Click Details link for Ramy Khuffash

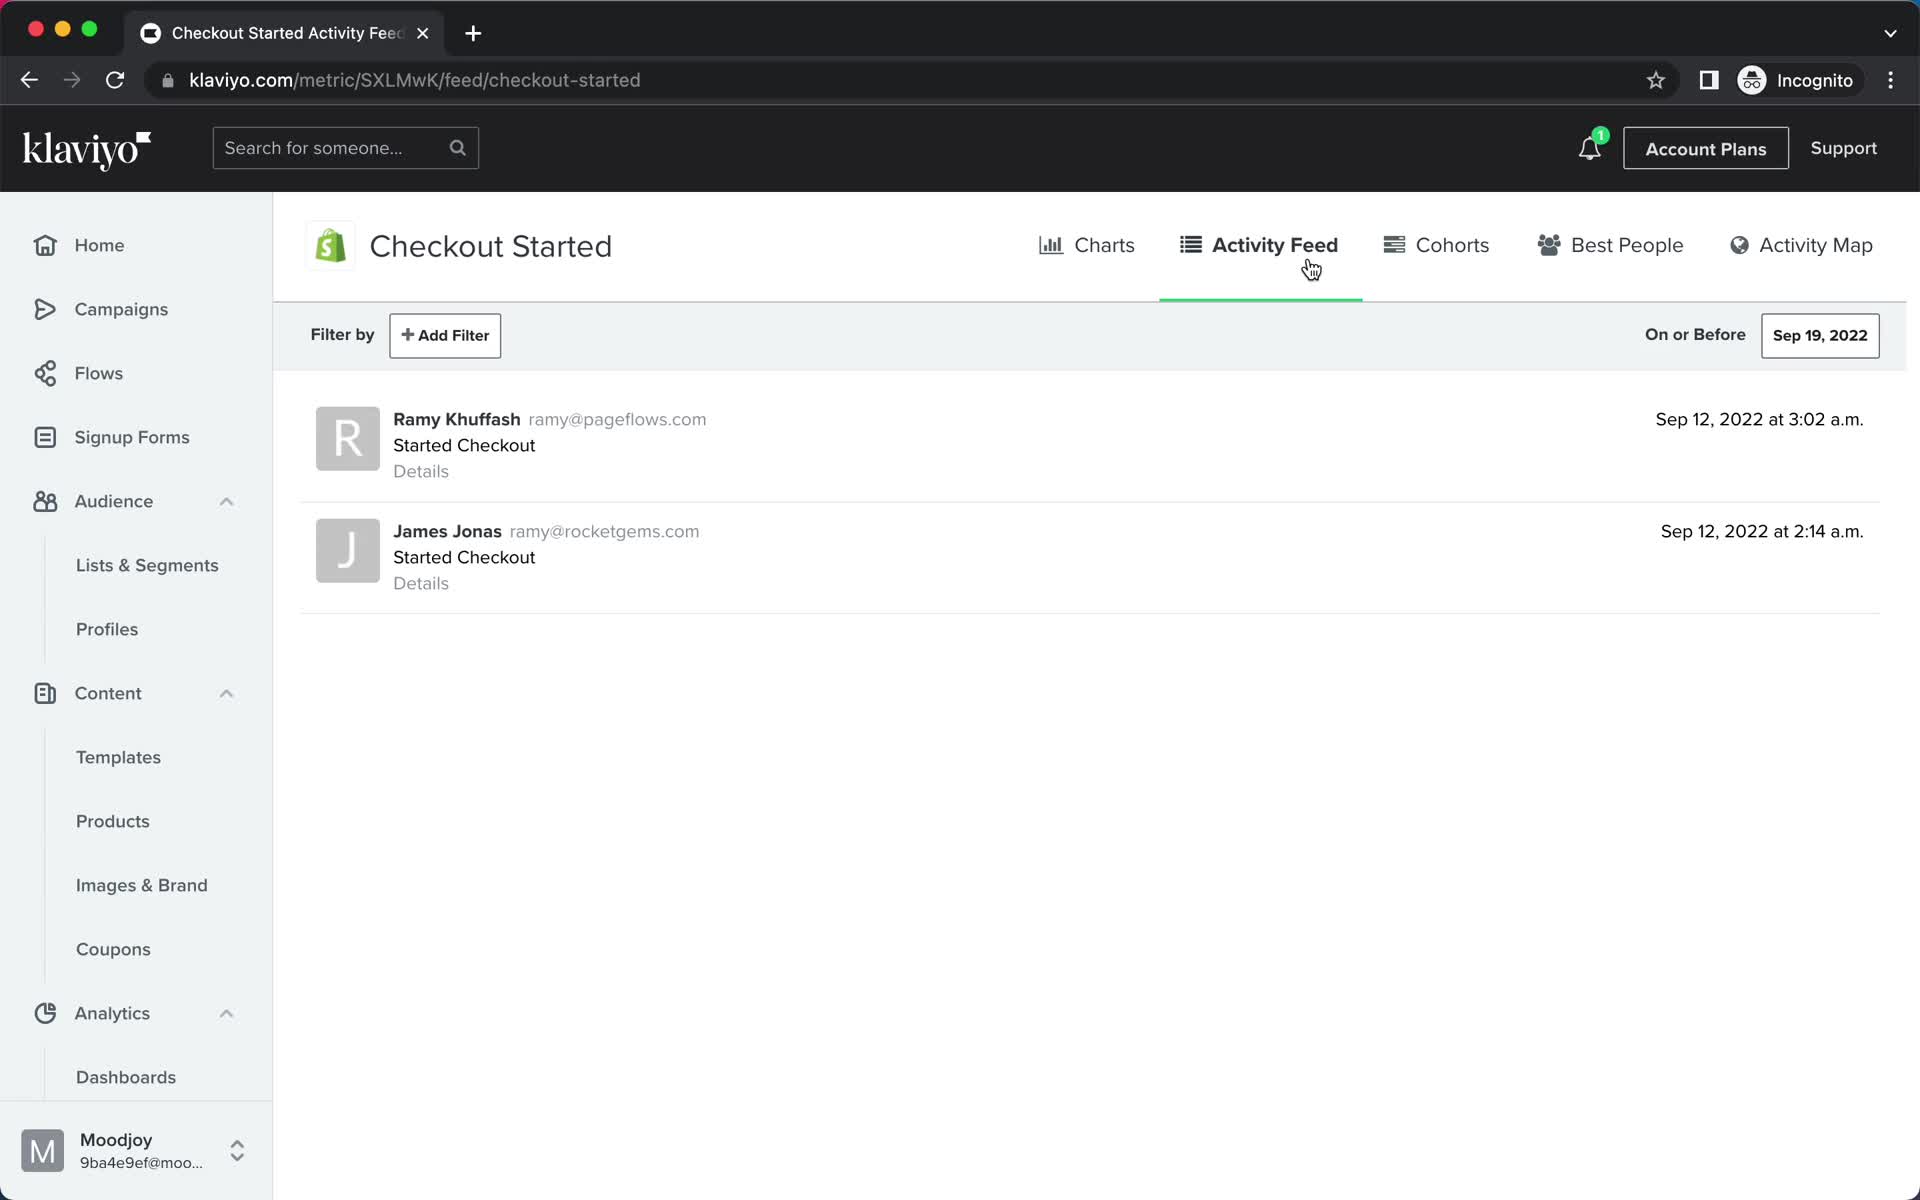(x=420, y=471)
